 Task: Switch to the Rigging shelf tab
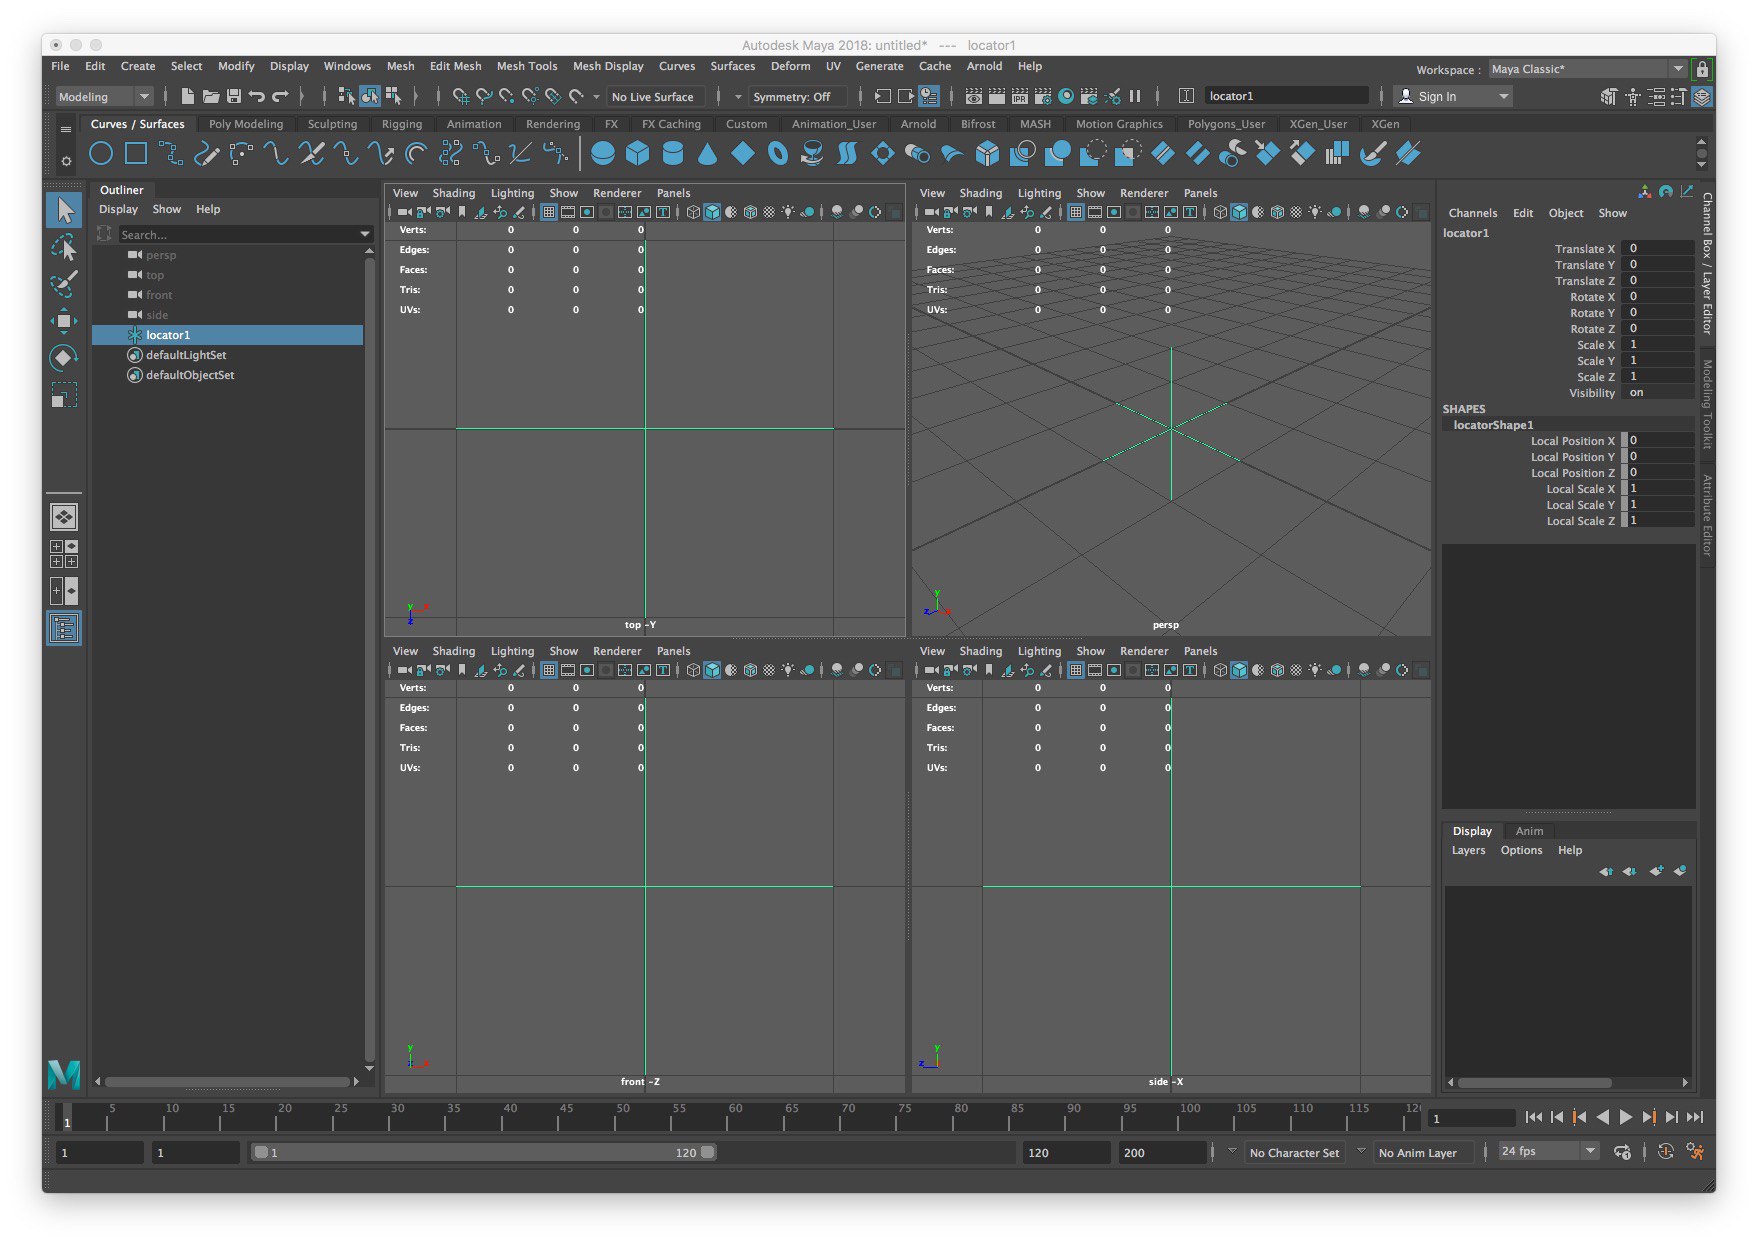[x=402, y=124]
